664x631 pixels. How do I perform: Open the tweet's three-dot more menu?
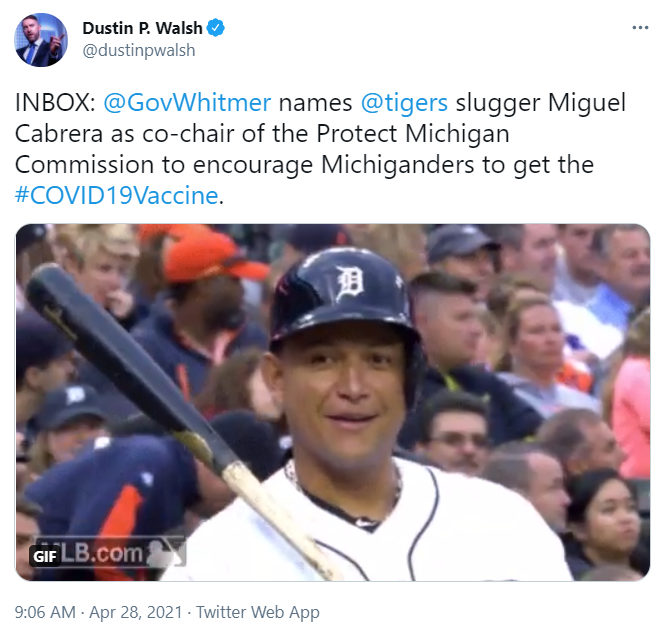[640, 28]
